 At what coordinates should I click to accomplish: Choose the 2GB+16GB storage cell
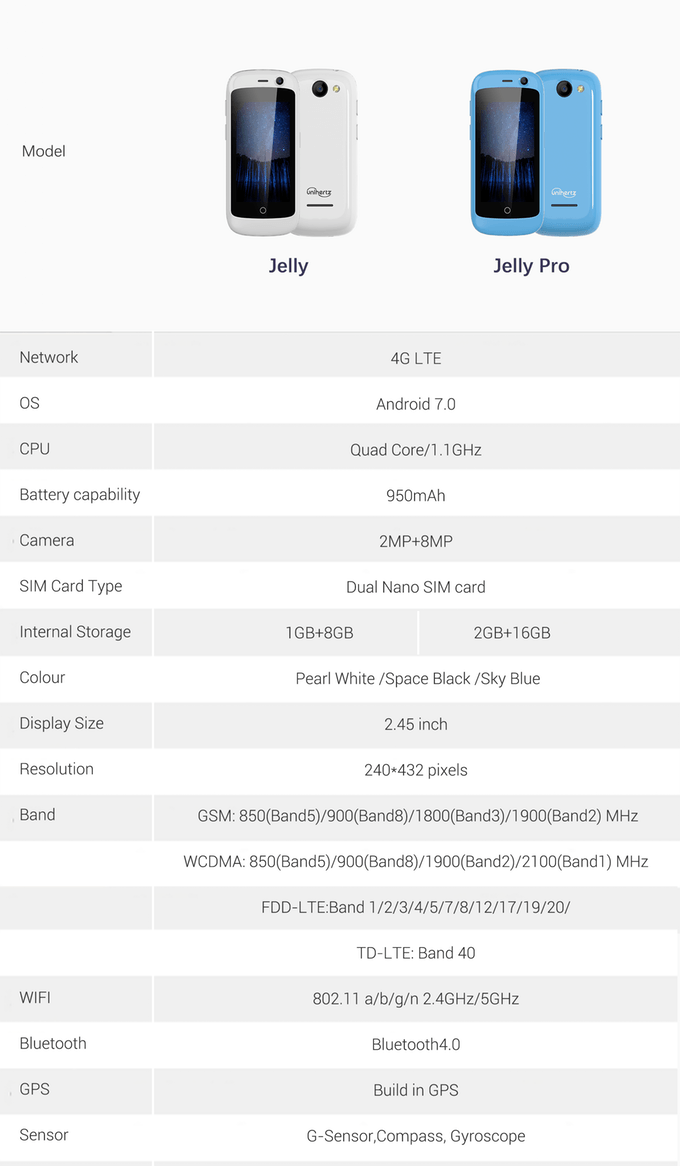pos(512,633)
